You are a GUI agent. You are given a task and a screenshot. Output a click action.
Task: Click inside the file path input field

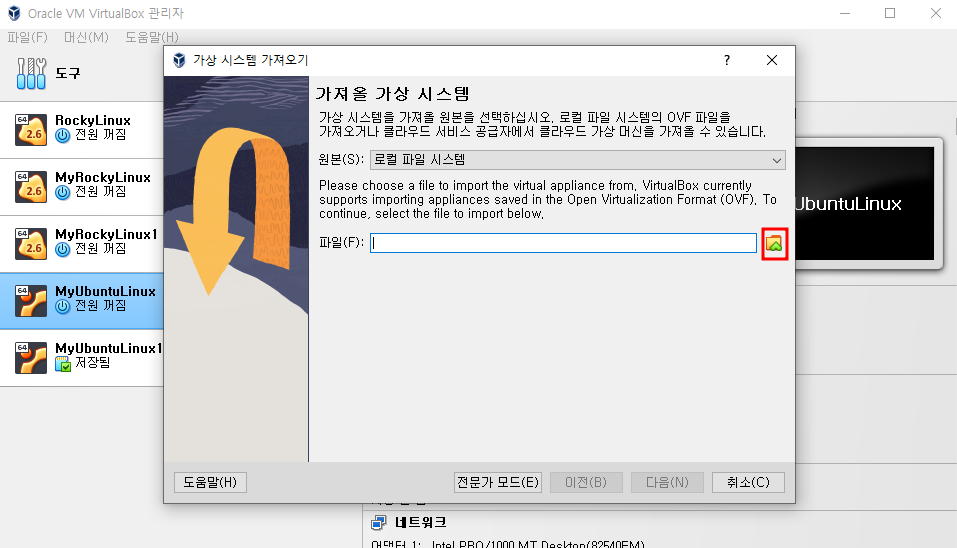(x=563, y=243)
